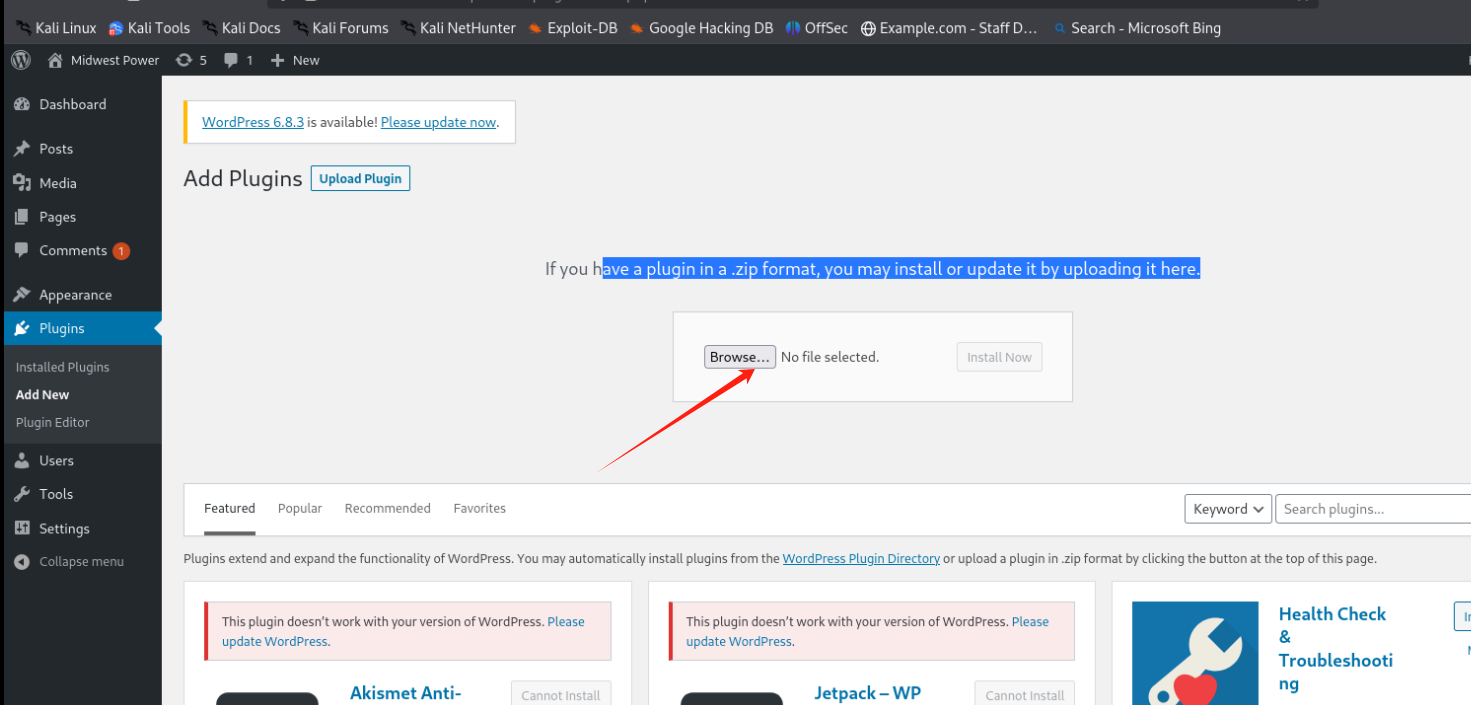Open Health Check & Troubleshooting plugin title

1336,649
